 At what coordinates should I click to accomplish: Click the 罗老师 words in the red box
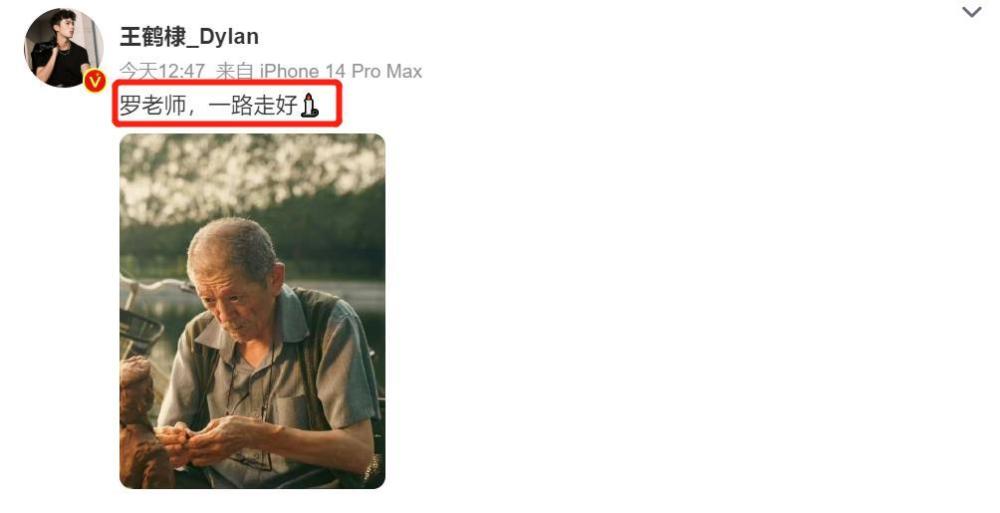(152, 105)
